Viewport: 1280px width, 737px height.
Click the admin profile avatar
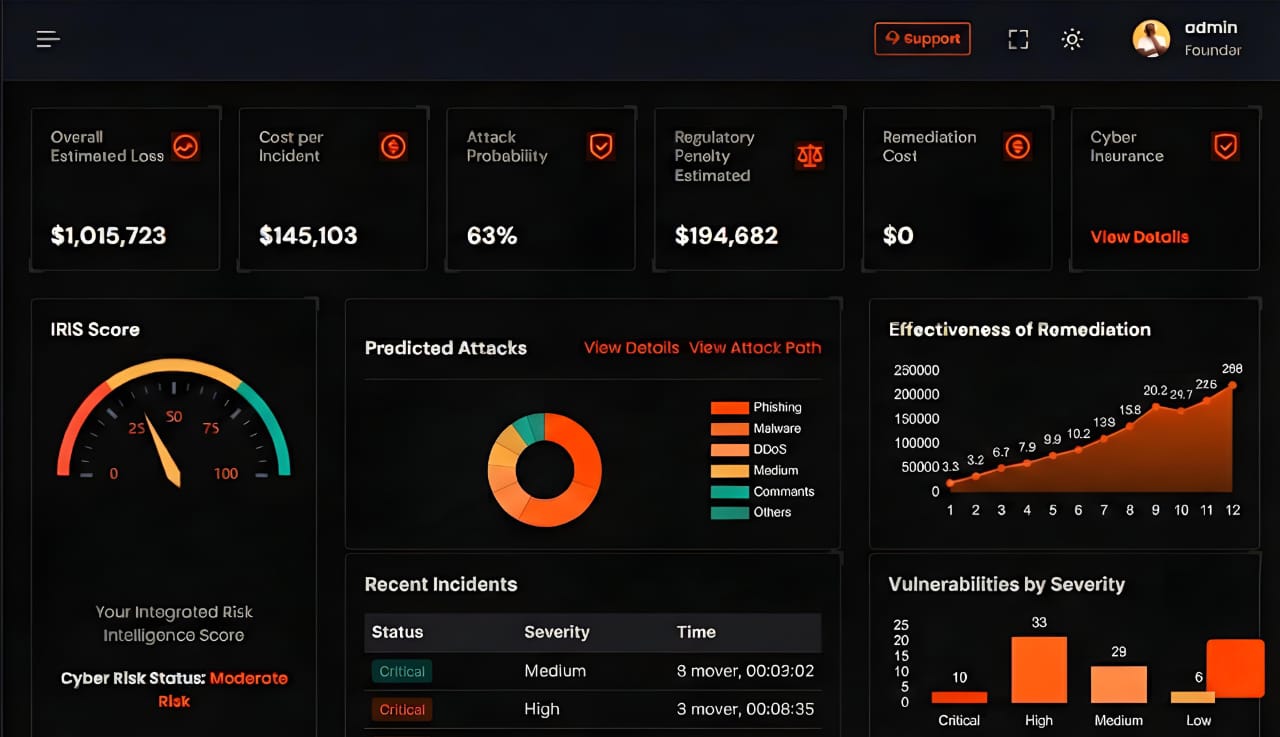point(1151,39)
